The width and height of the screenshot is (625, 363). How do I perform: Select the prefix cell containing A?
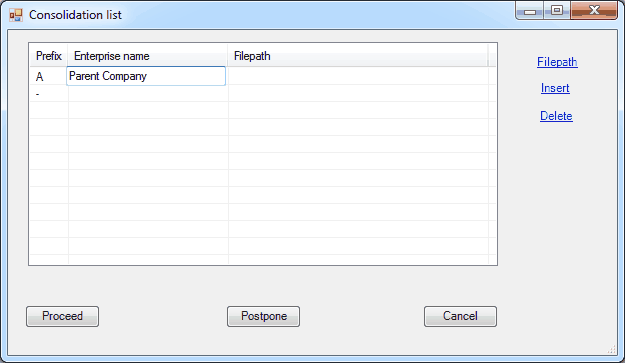(49, 76)
